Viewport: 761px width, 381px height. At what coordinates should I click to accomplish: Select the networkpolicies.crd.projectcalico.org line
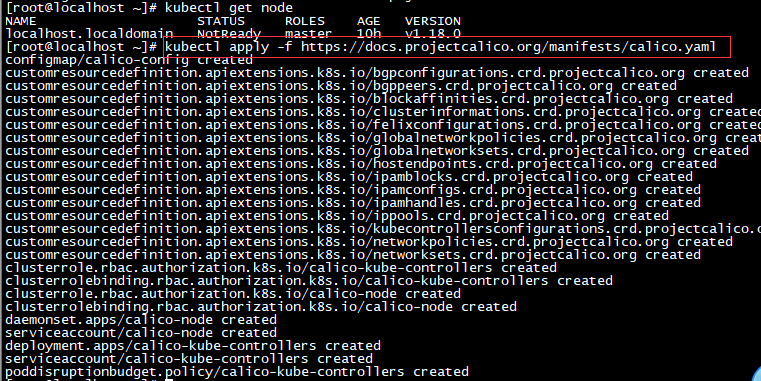[x=369, y=242]
